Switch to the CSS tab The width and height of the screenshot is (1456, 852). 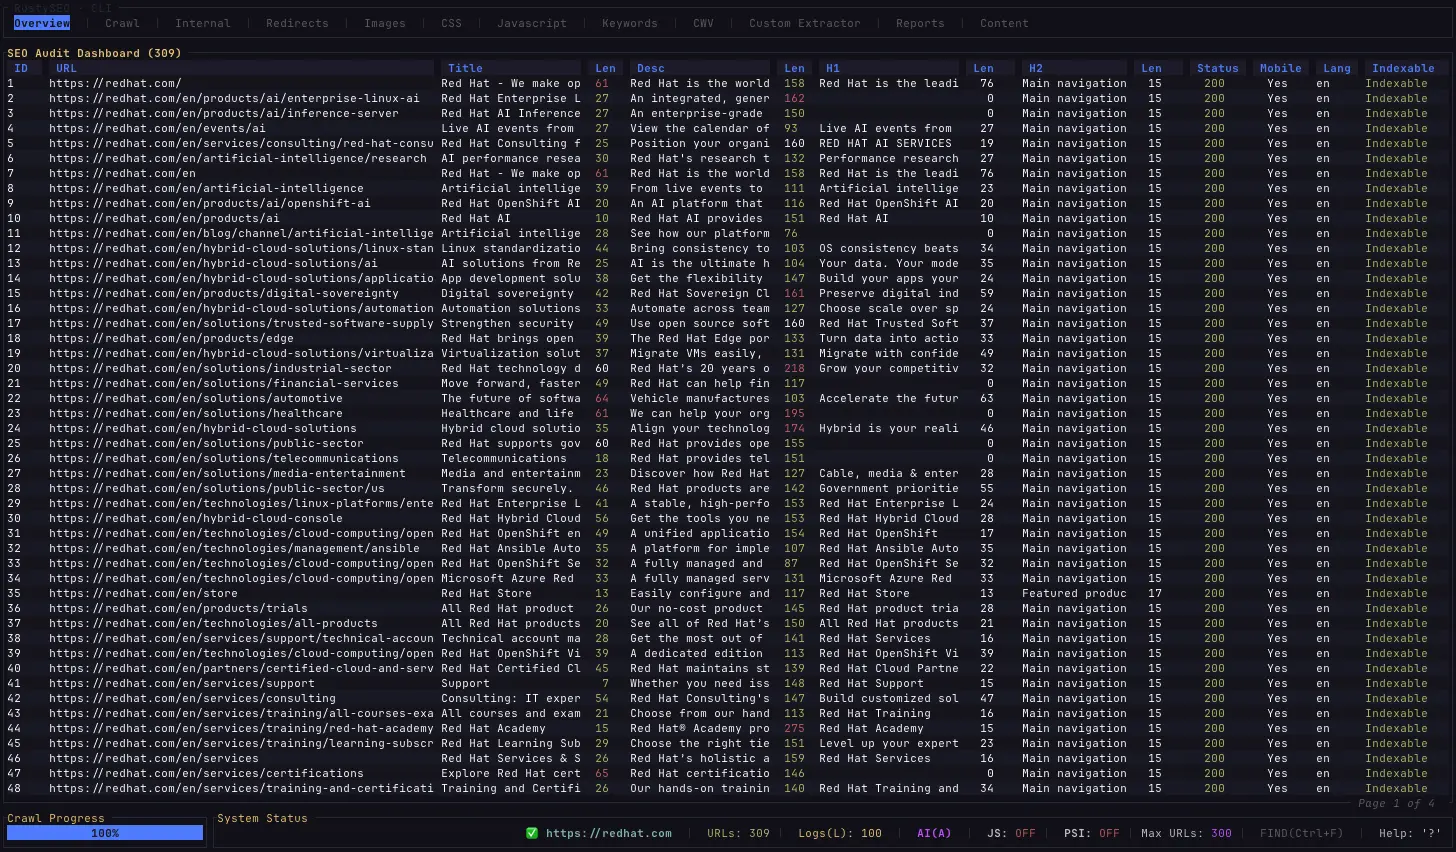click(452, 23)
